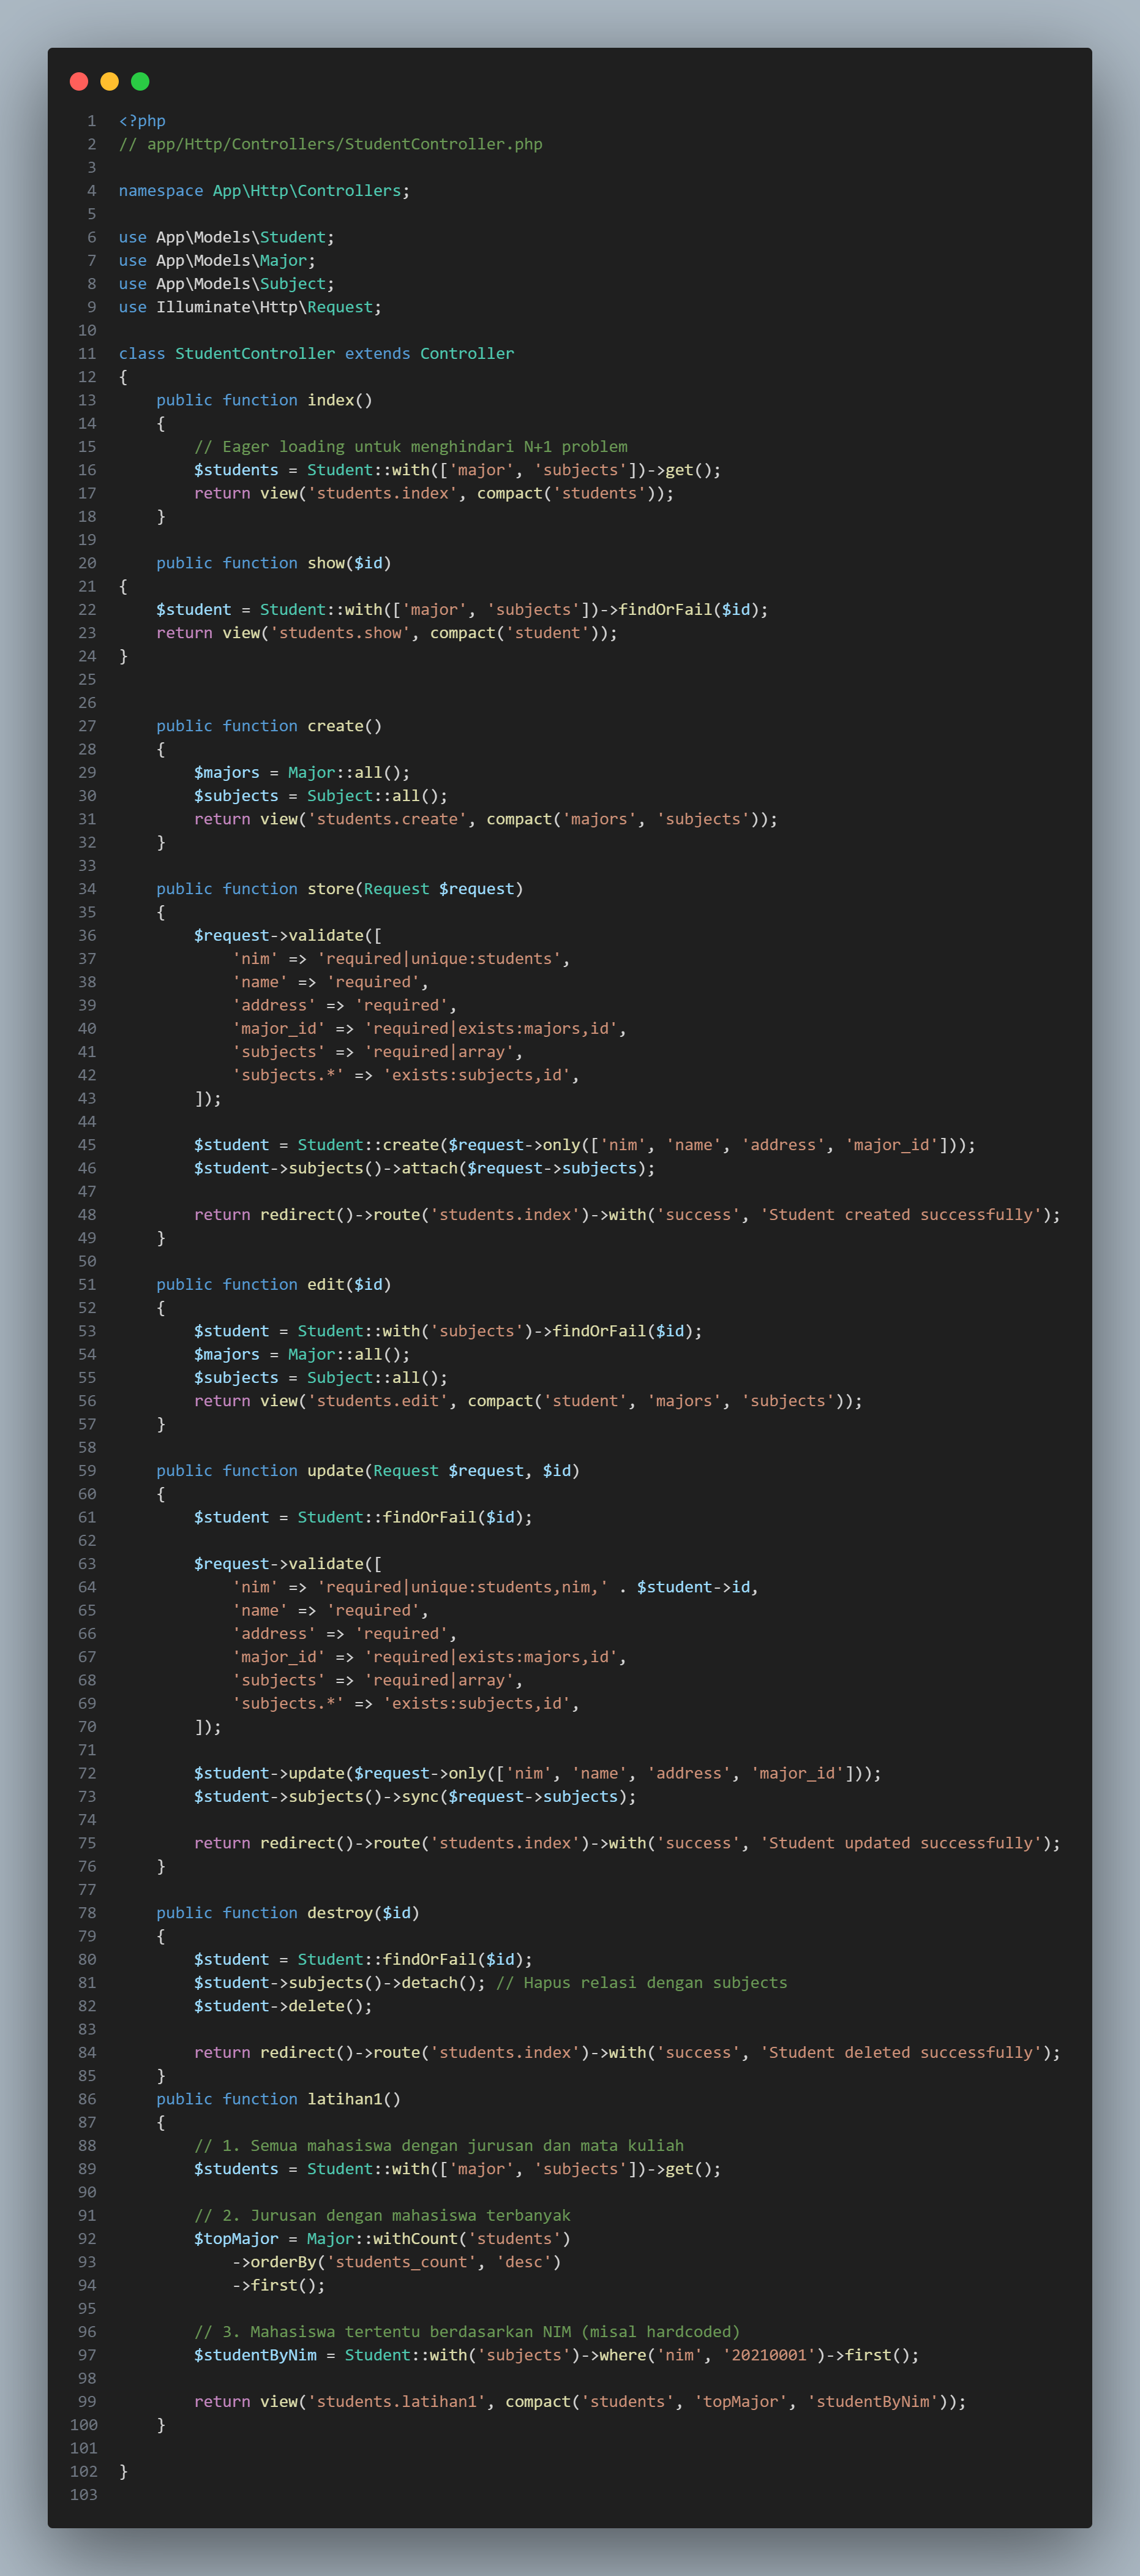The height and width of the screenshot is (2576, 1140).
Task: Click the 'required|unique:students' validation string
Action: click(440, 959)
